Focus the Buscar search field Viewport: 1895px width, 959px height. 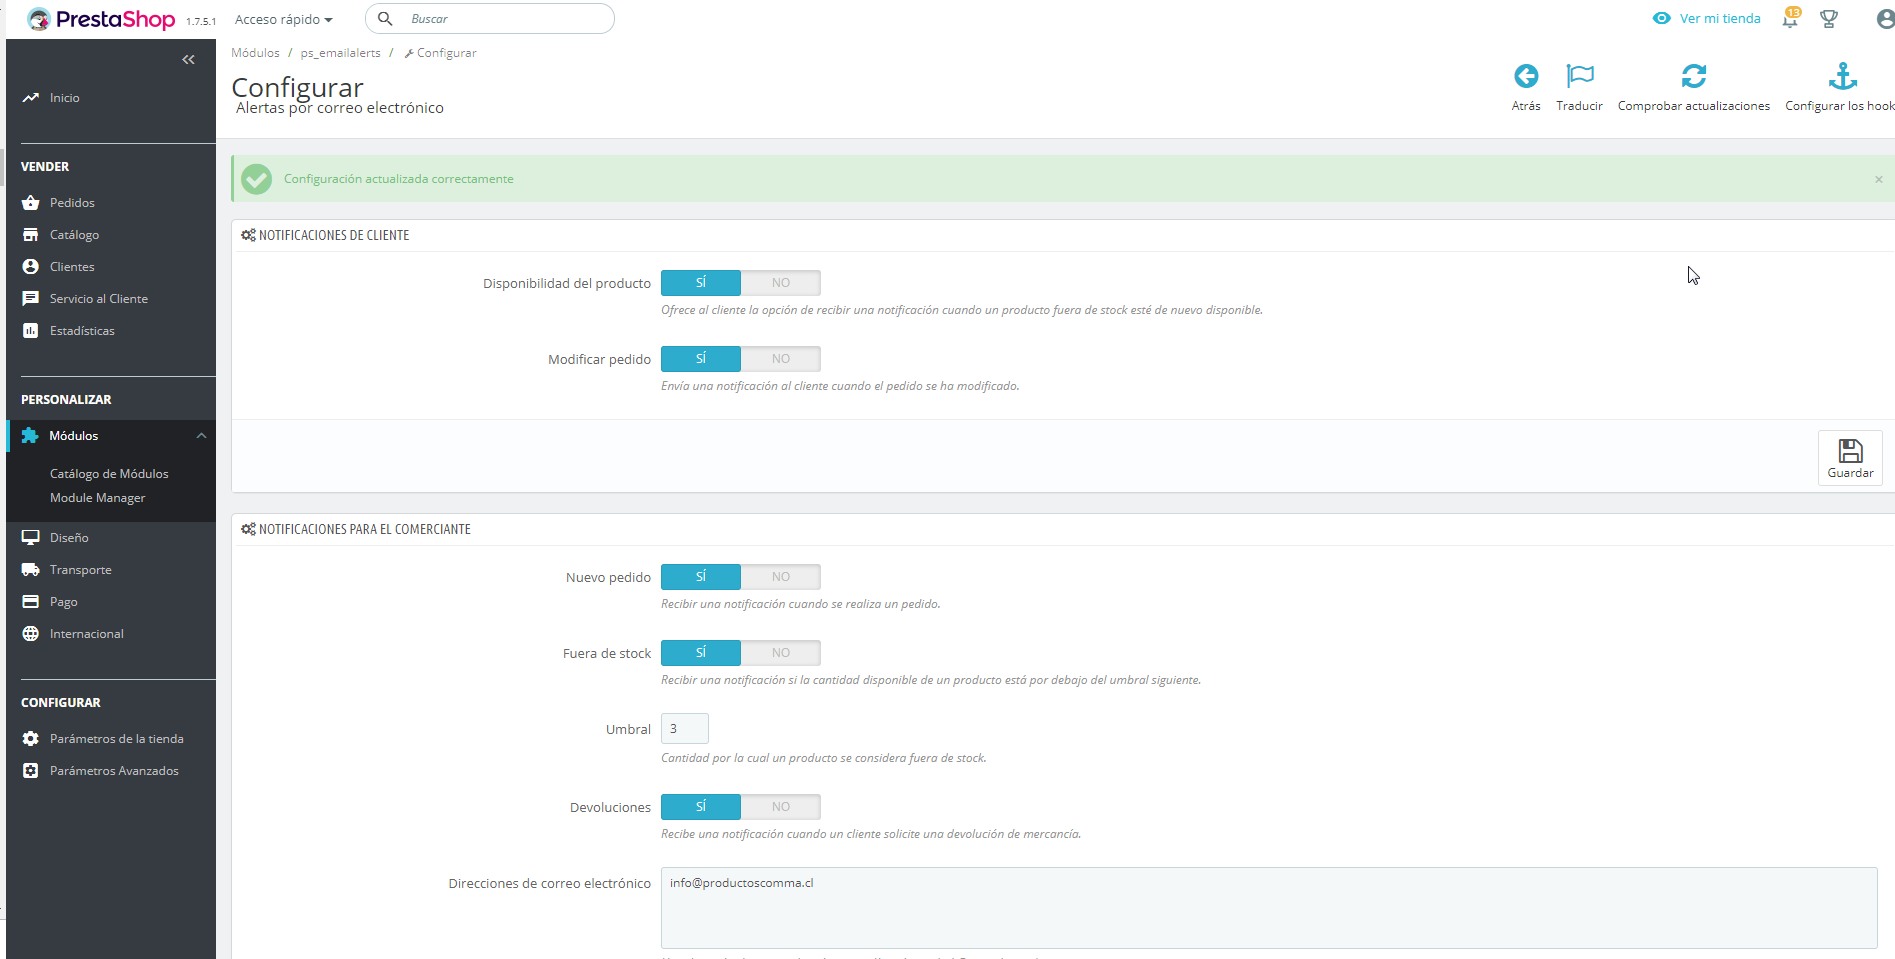coord(490,18)
